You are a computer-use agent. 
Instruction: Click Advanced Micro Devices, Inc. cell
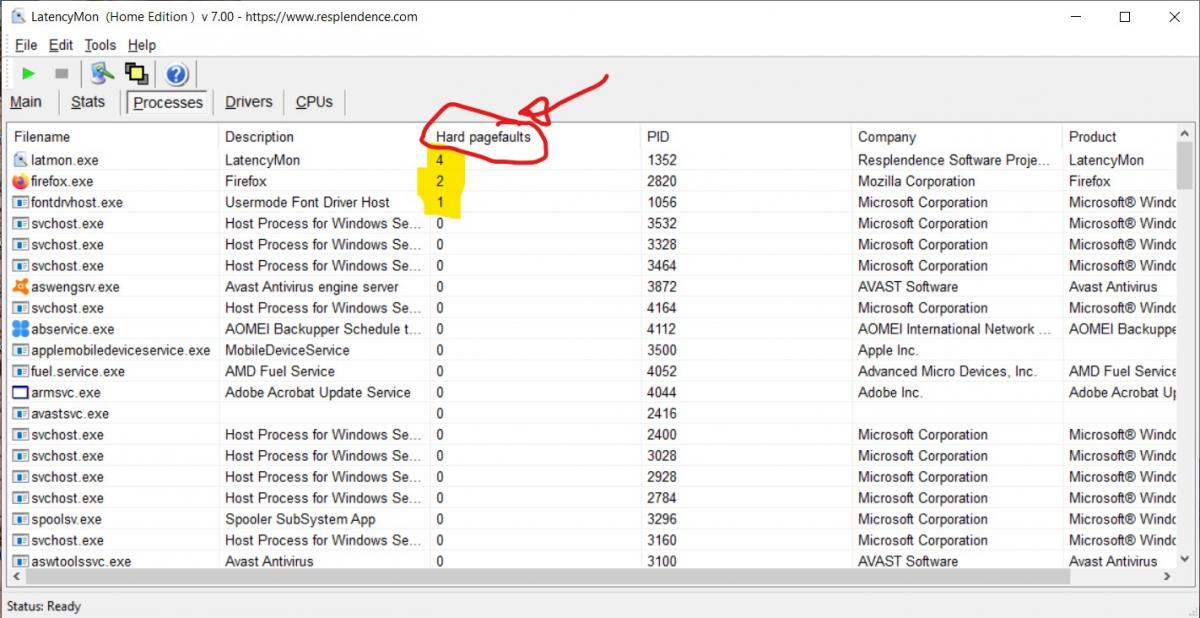tap(947, 371)
